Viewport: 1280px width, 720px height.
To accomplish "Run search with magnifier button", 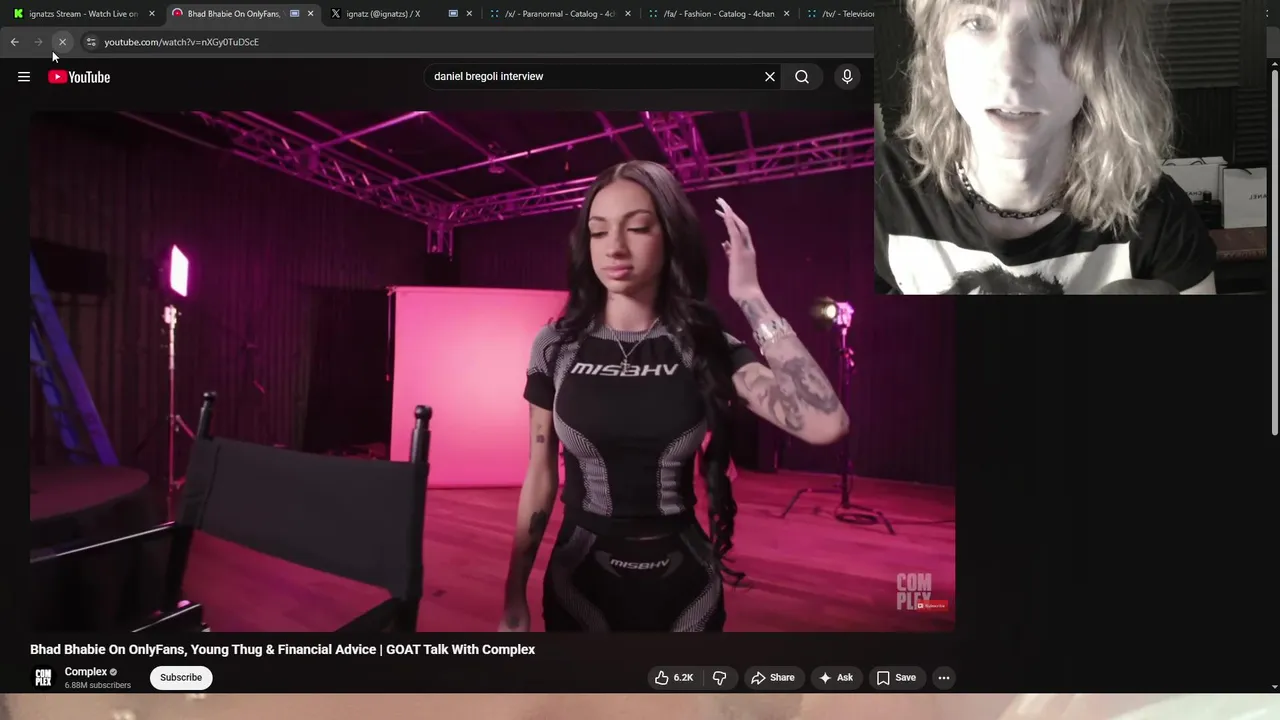I will point(802,77).
